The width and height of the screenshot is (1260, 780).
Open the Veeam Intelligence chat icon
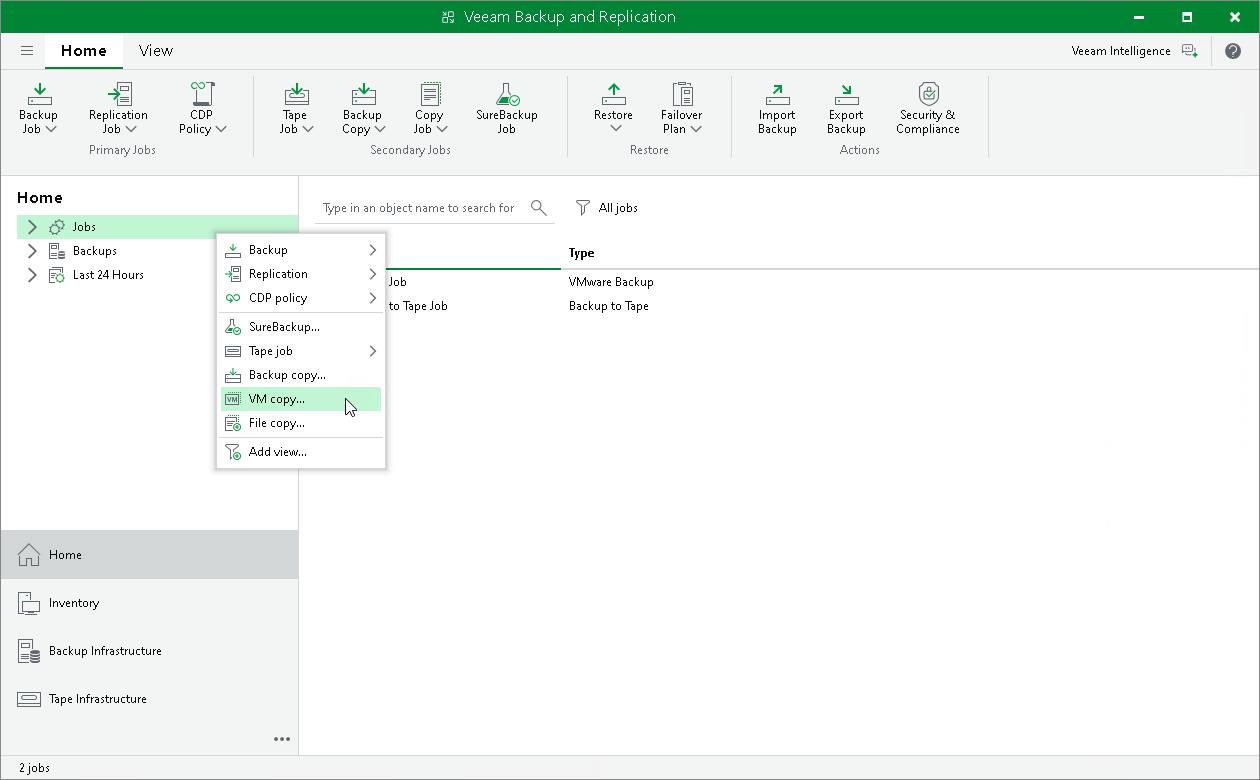[1189, 51]
